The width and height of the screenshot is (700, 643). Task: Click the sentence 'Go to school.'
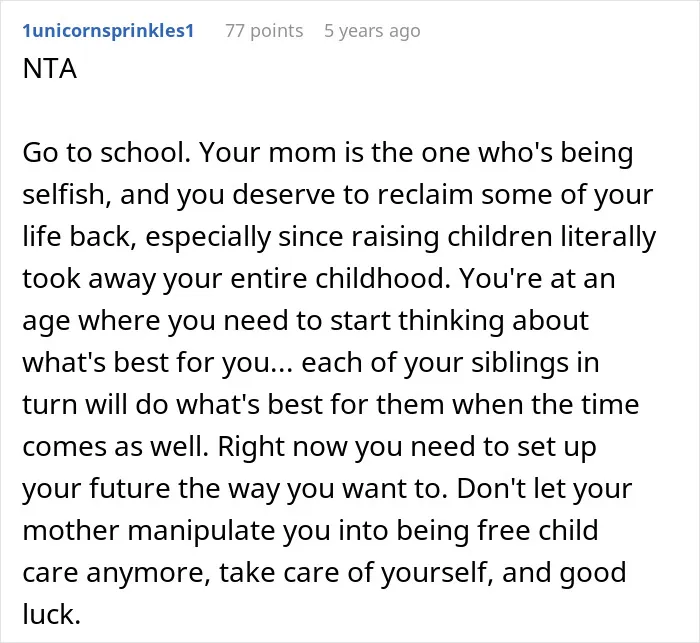107,152
